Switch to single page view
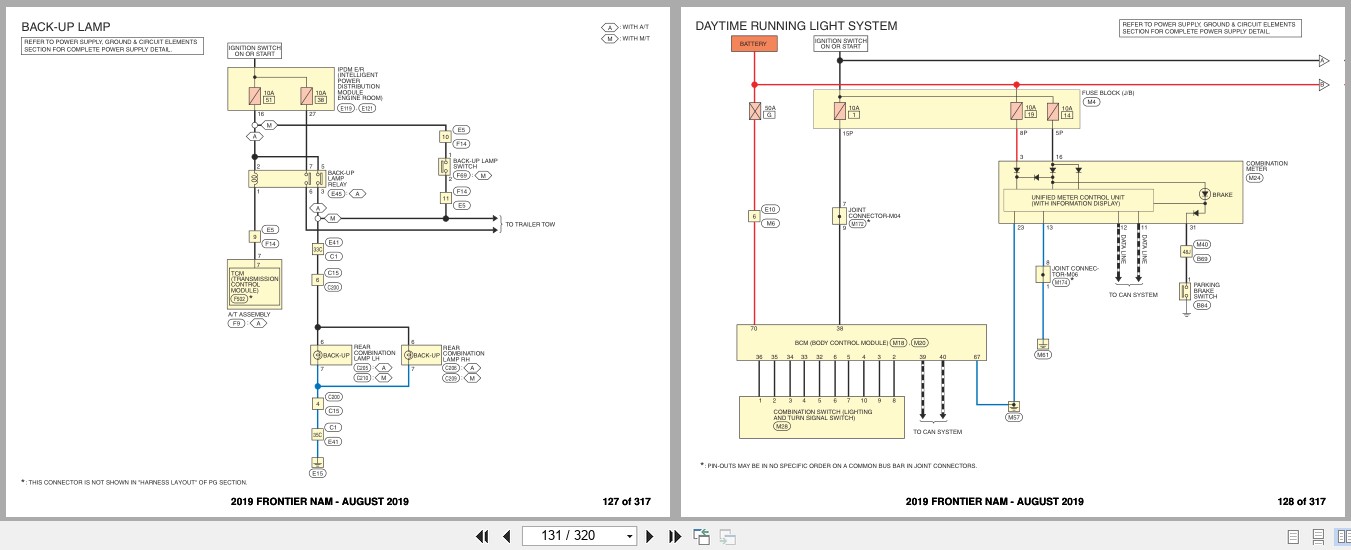Image resolution: width=1351 pixels, height=550 pixels. [1293, 537]
